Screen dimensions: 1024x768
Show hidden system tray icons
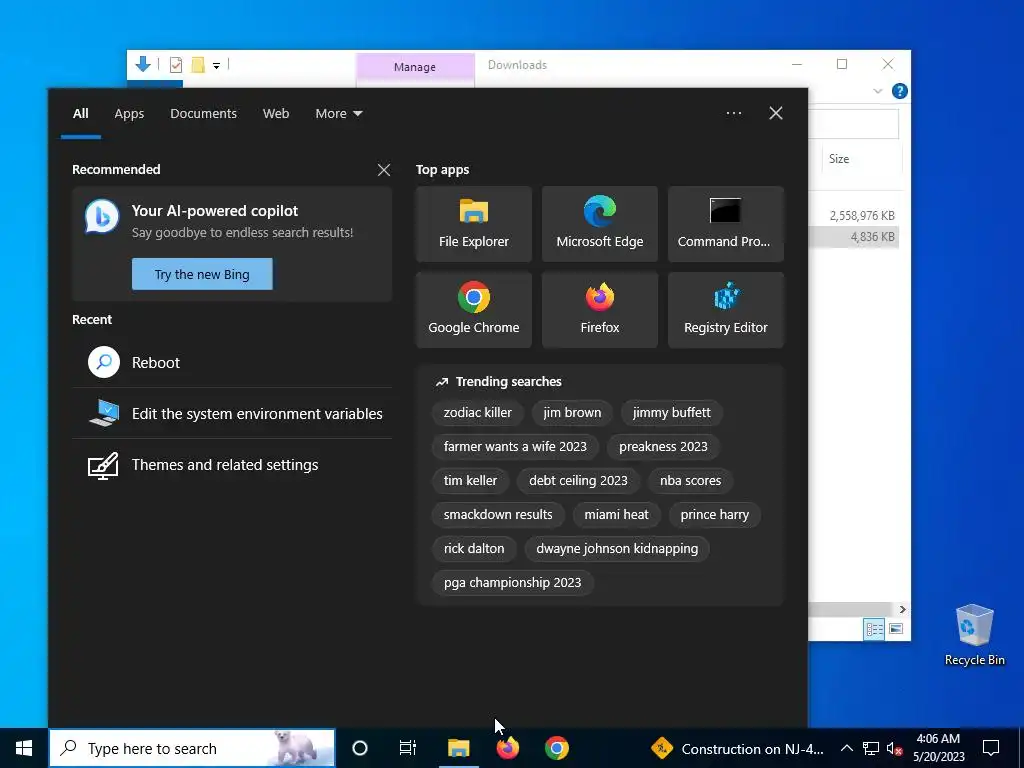click(846, 748)
